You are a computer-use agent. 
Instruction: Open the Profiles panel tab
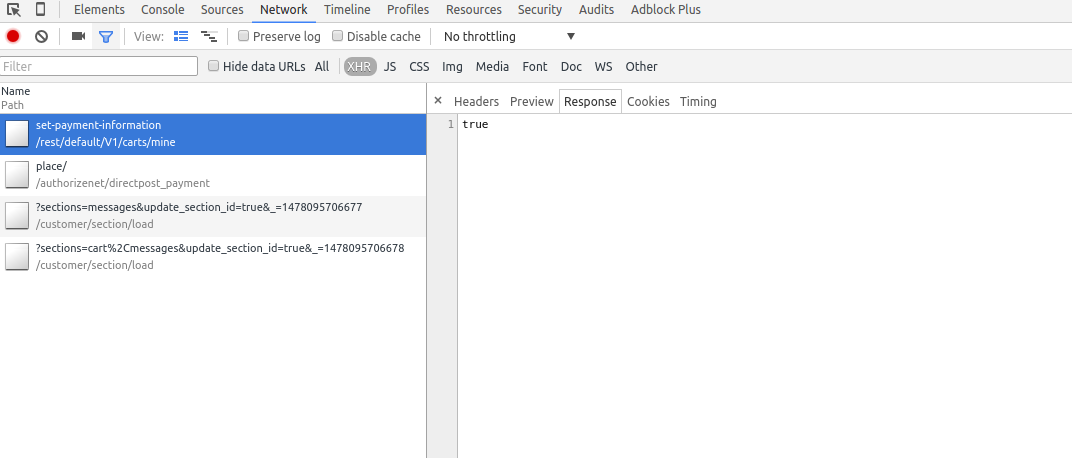pyautogui.click(x=408, y=10)
